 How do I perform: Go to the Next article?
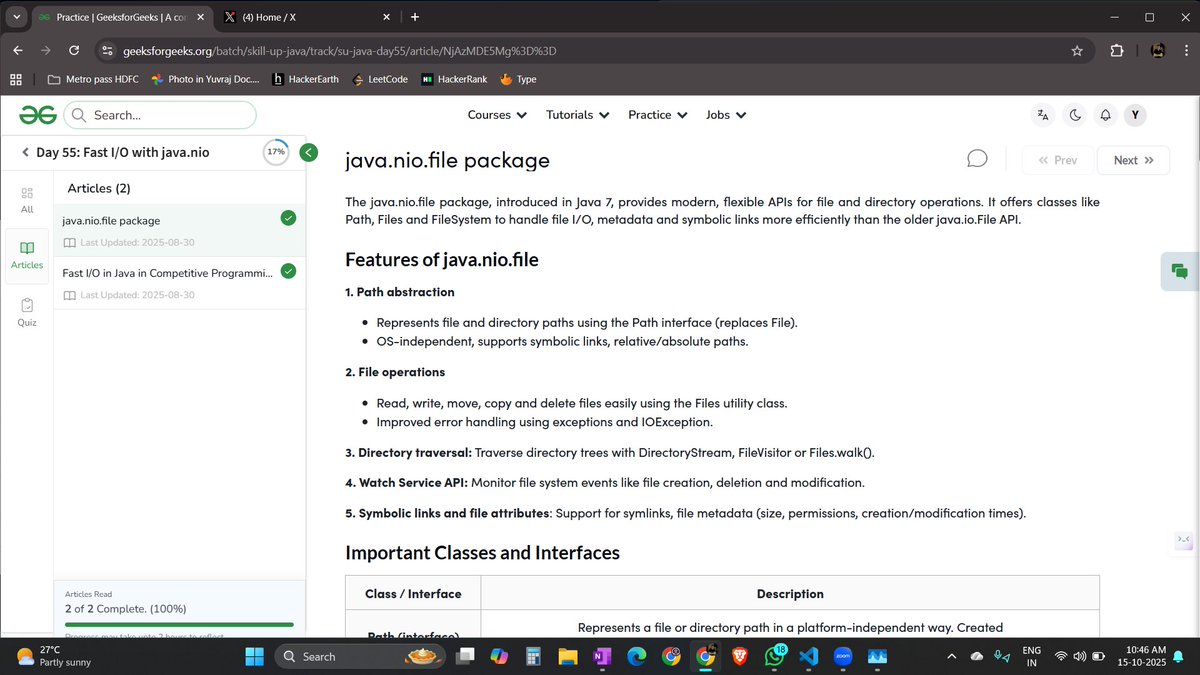tap(1133, 160)
